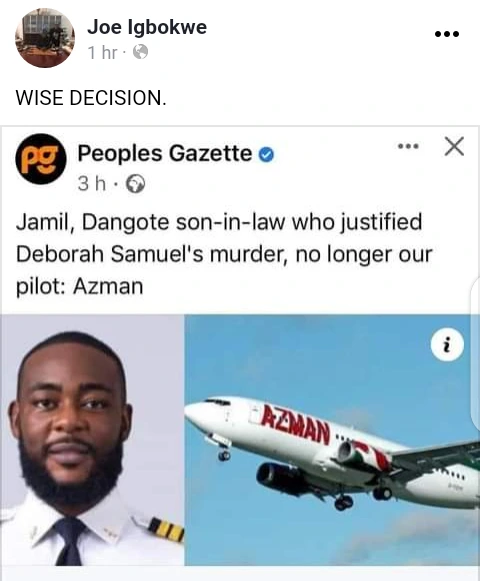Open the pilot portrait photo

click(92, 440)
